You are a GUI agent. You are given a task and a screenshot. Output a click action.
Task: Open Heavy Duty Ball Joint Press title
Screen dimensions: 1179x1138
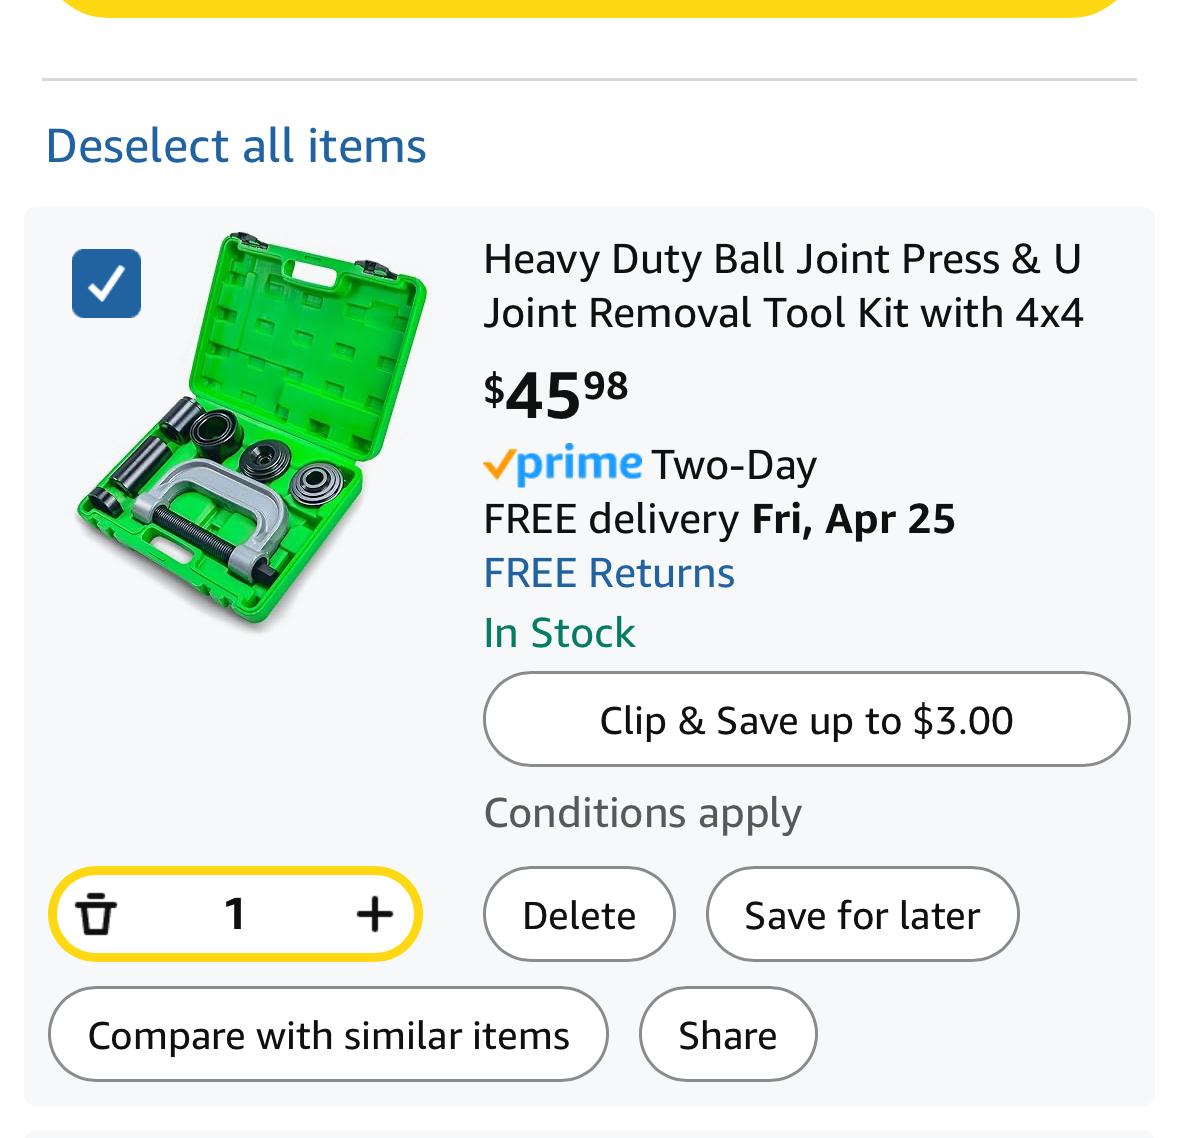[783, 286]
